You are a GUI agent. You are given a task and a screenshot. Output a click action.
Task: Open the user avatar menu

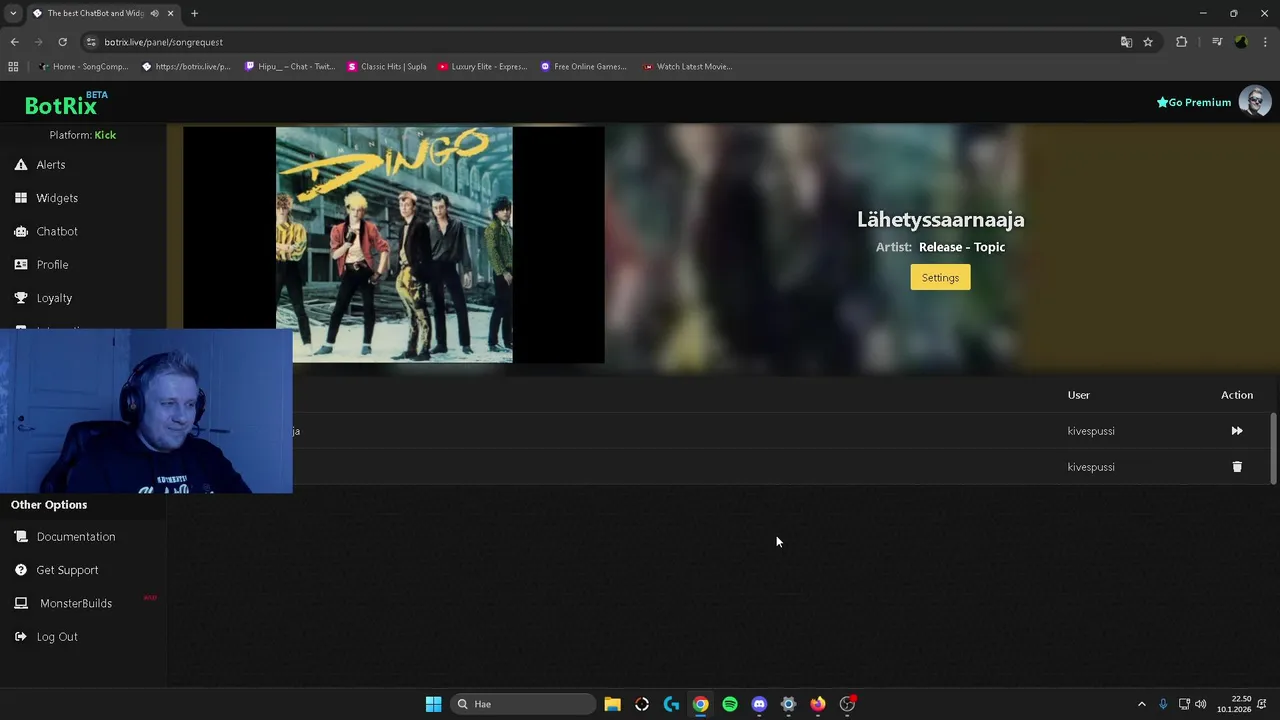(1255, 102)
